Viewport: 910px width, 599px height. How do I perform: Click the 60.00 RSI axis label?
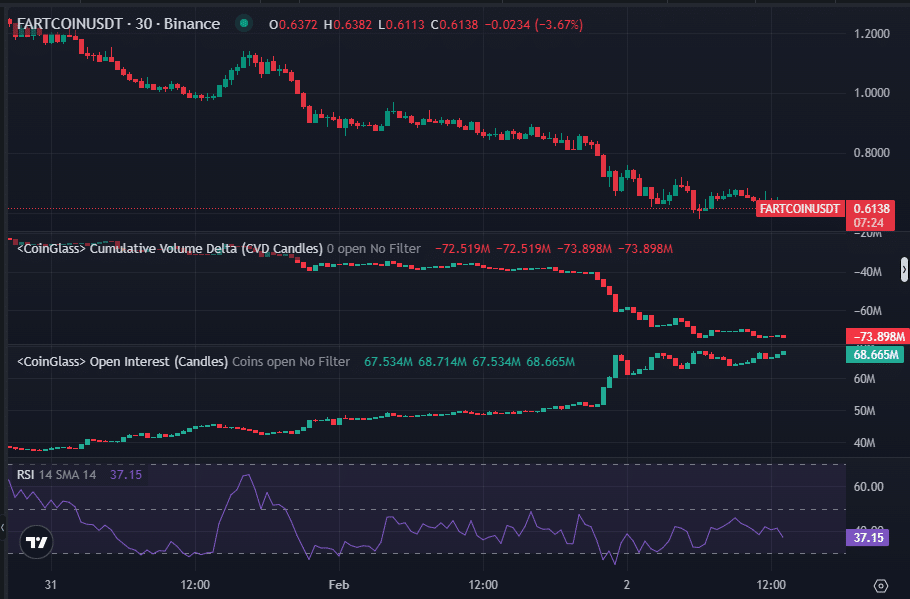[x=868, y=487]
